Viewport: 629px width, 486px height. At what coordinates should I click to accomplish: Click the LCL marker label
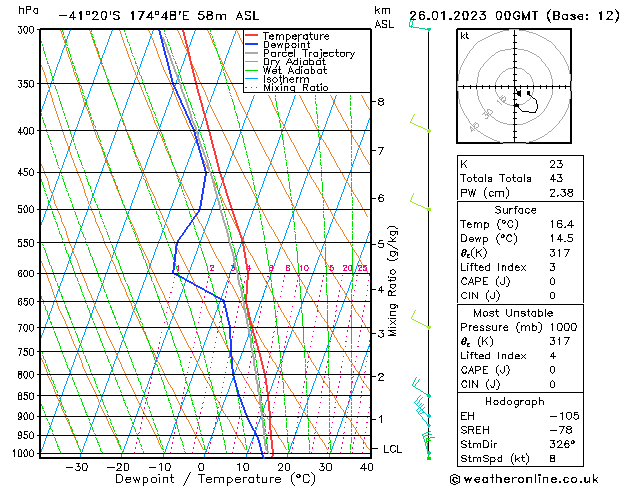click(x=394, y=450)
